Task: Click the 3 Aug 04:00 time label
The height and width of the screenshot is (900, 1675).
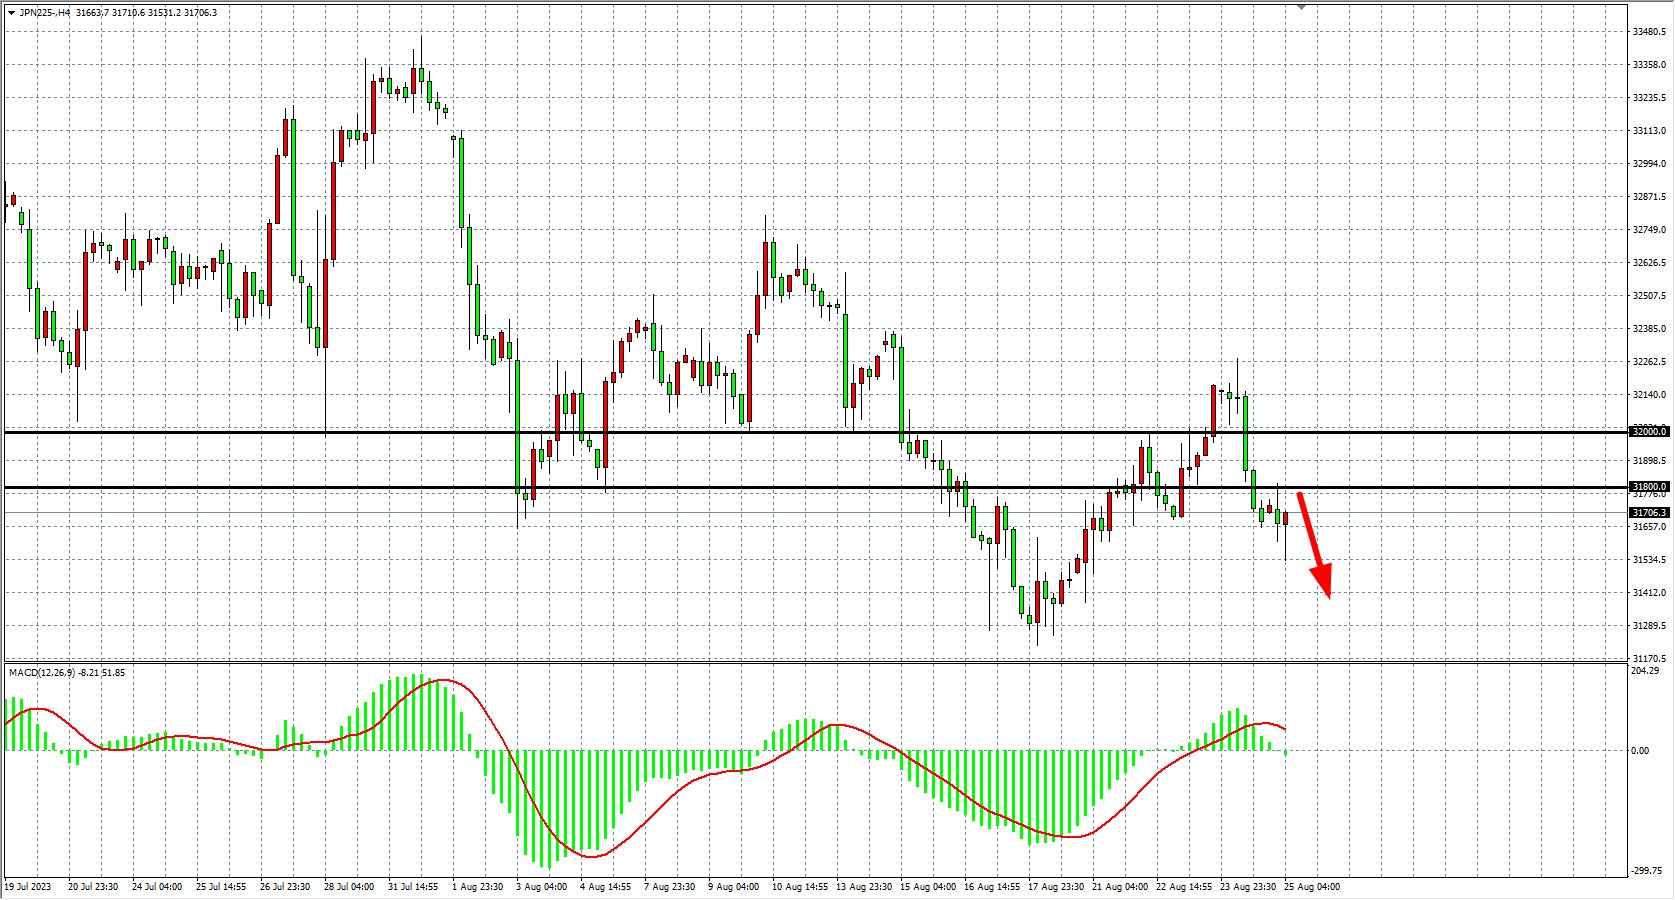Action: (x=541, y=887)
